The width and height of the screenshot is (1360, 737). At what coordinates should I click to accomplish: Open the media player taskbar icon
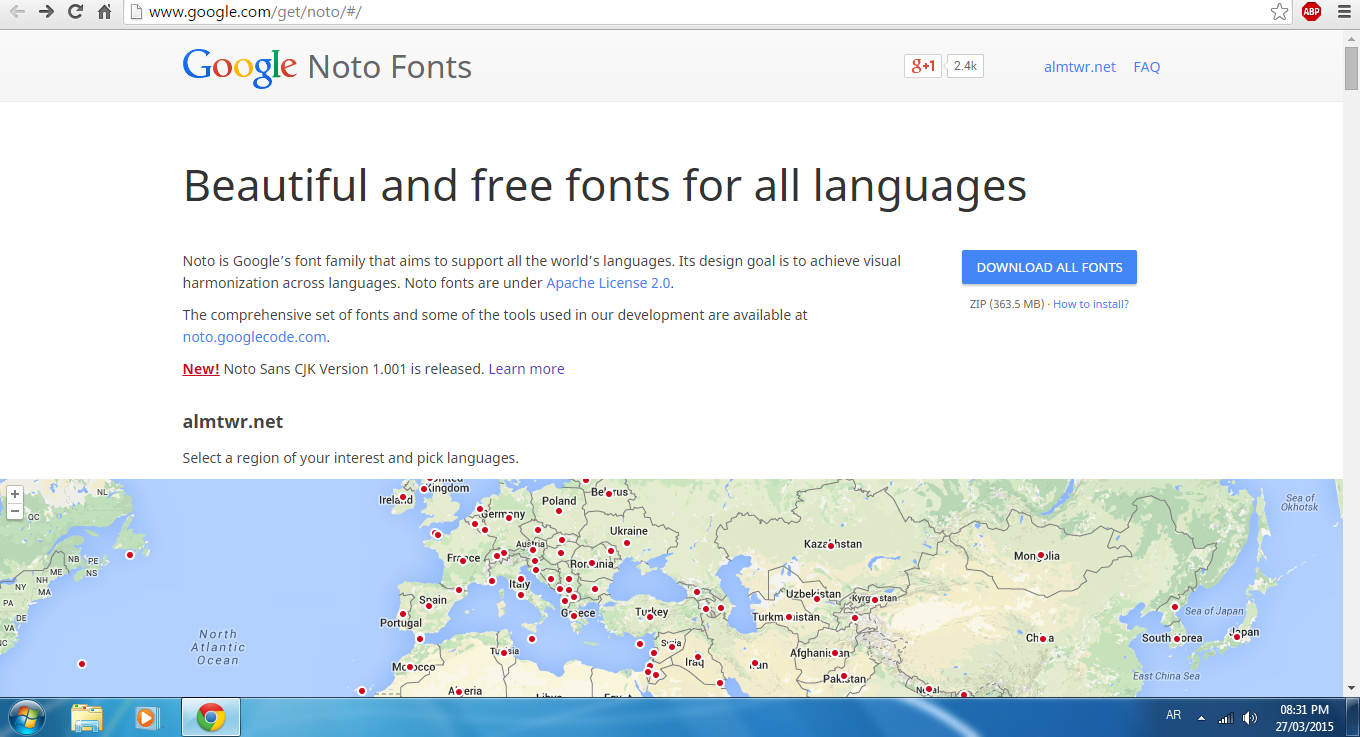(x=146, y=717)
